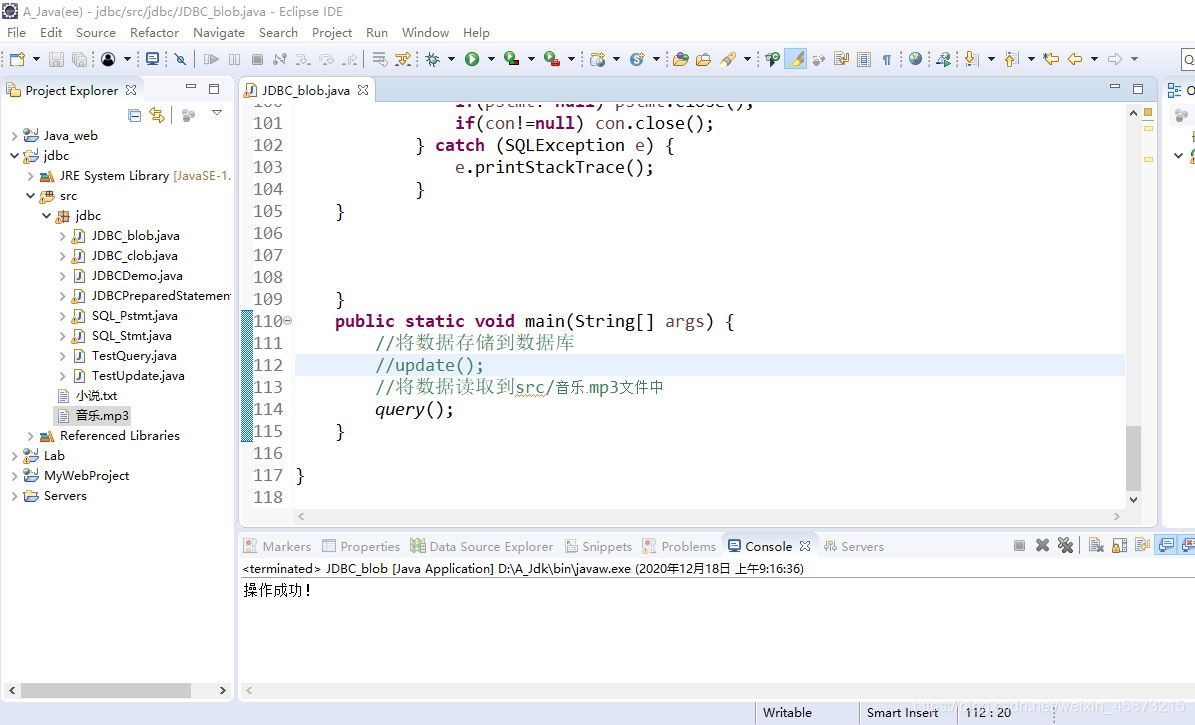
Task: Open Project Explorer View Menu arrow
Action: 217,113
